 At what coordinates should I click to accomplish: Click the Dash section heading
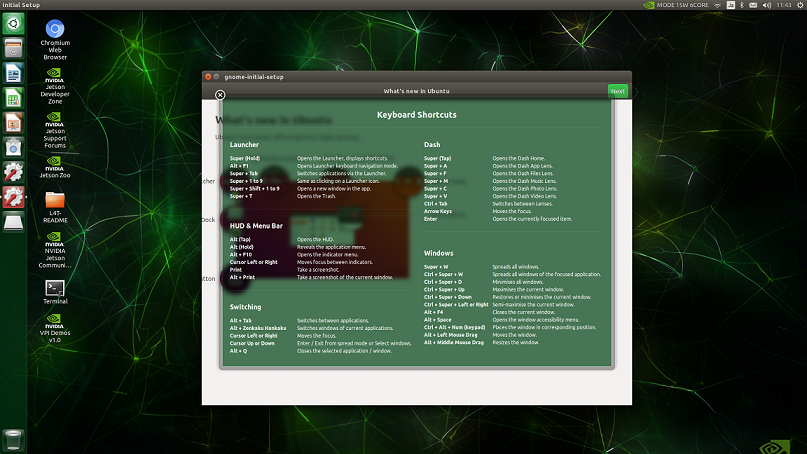click(432, 145)
